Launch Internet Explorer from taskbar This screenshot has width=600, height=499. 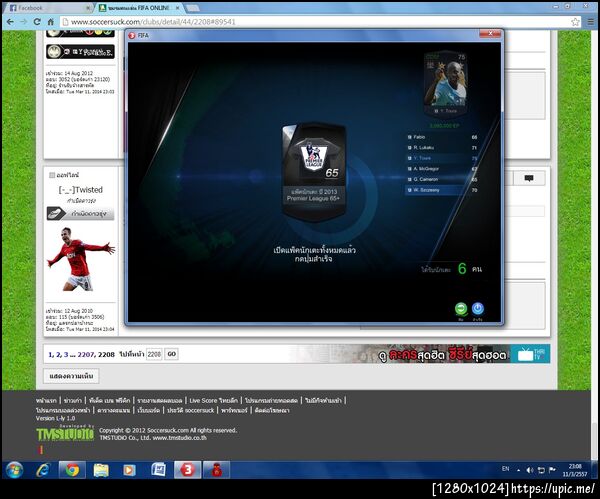43,470
